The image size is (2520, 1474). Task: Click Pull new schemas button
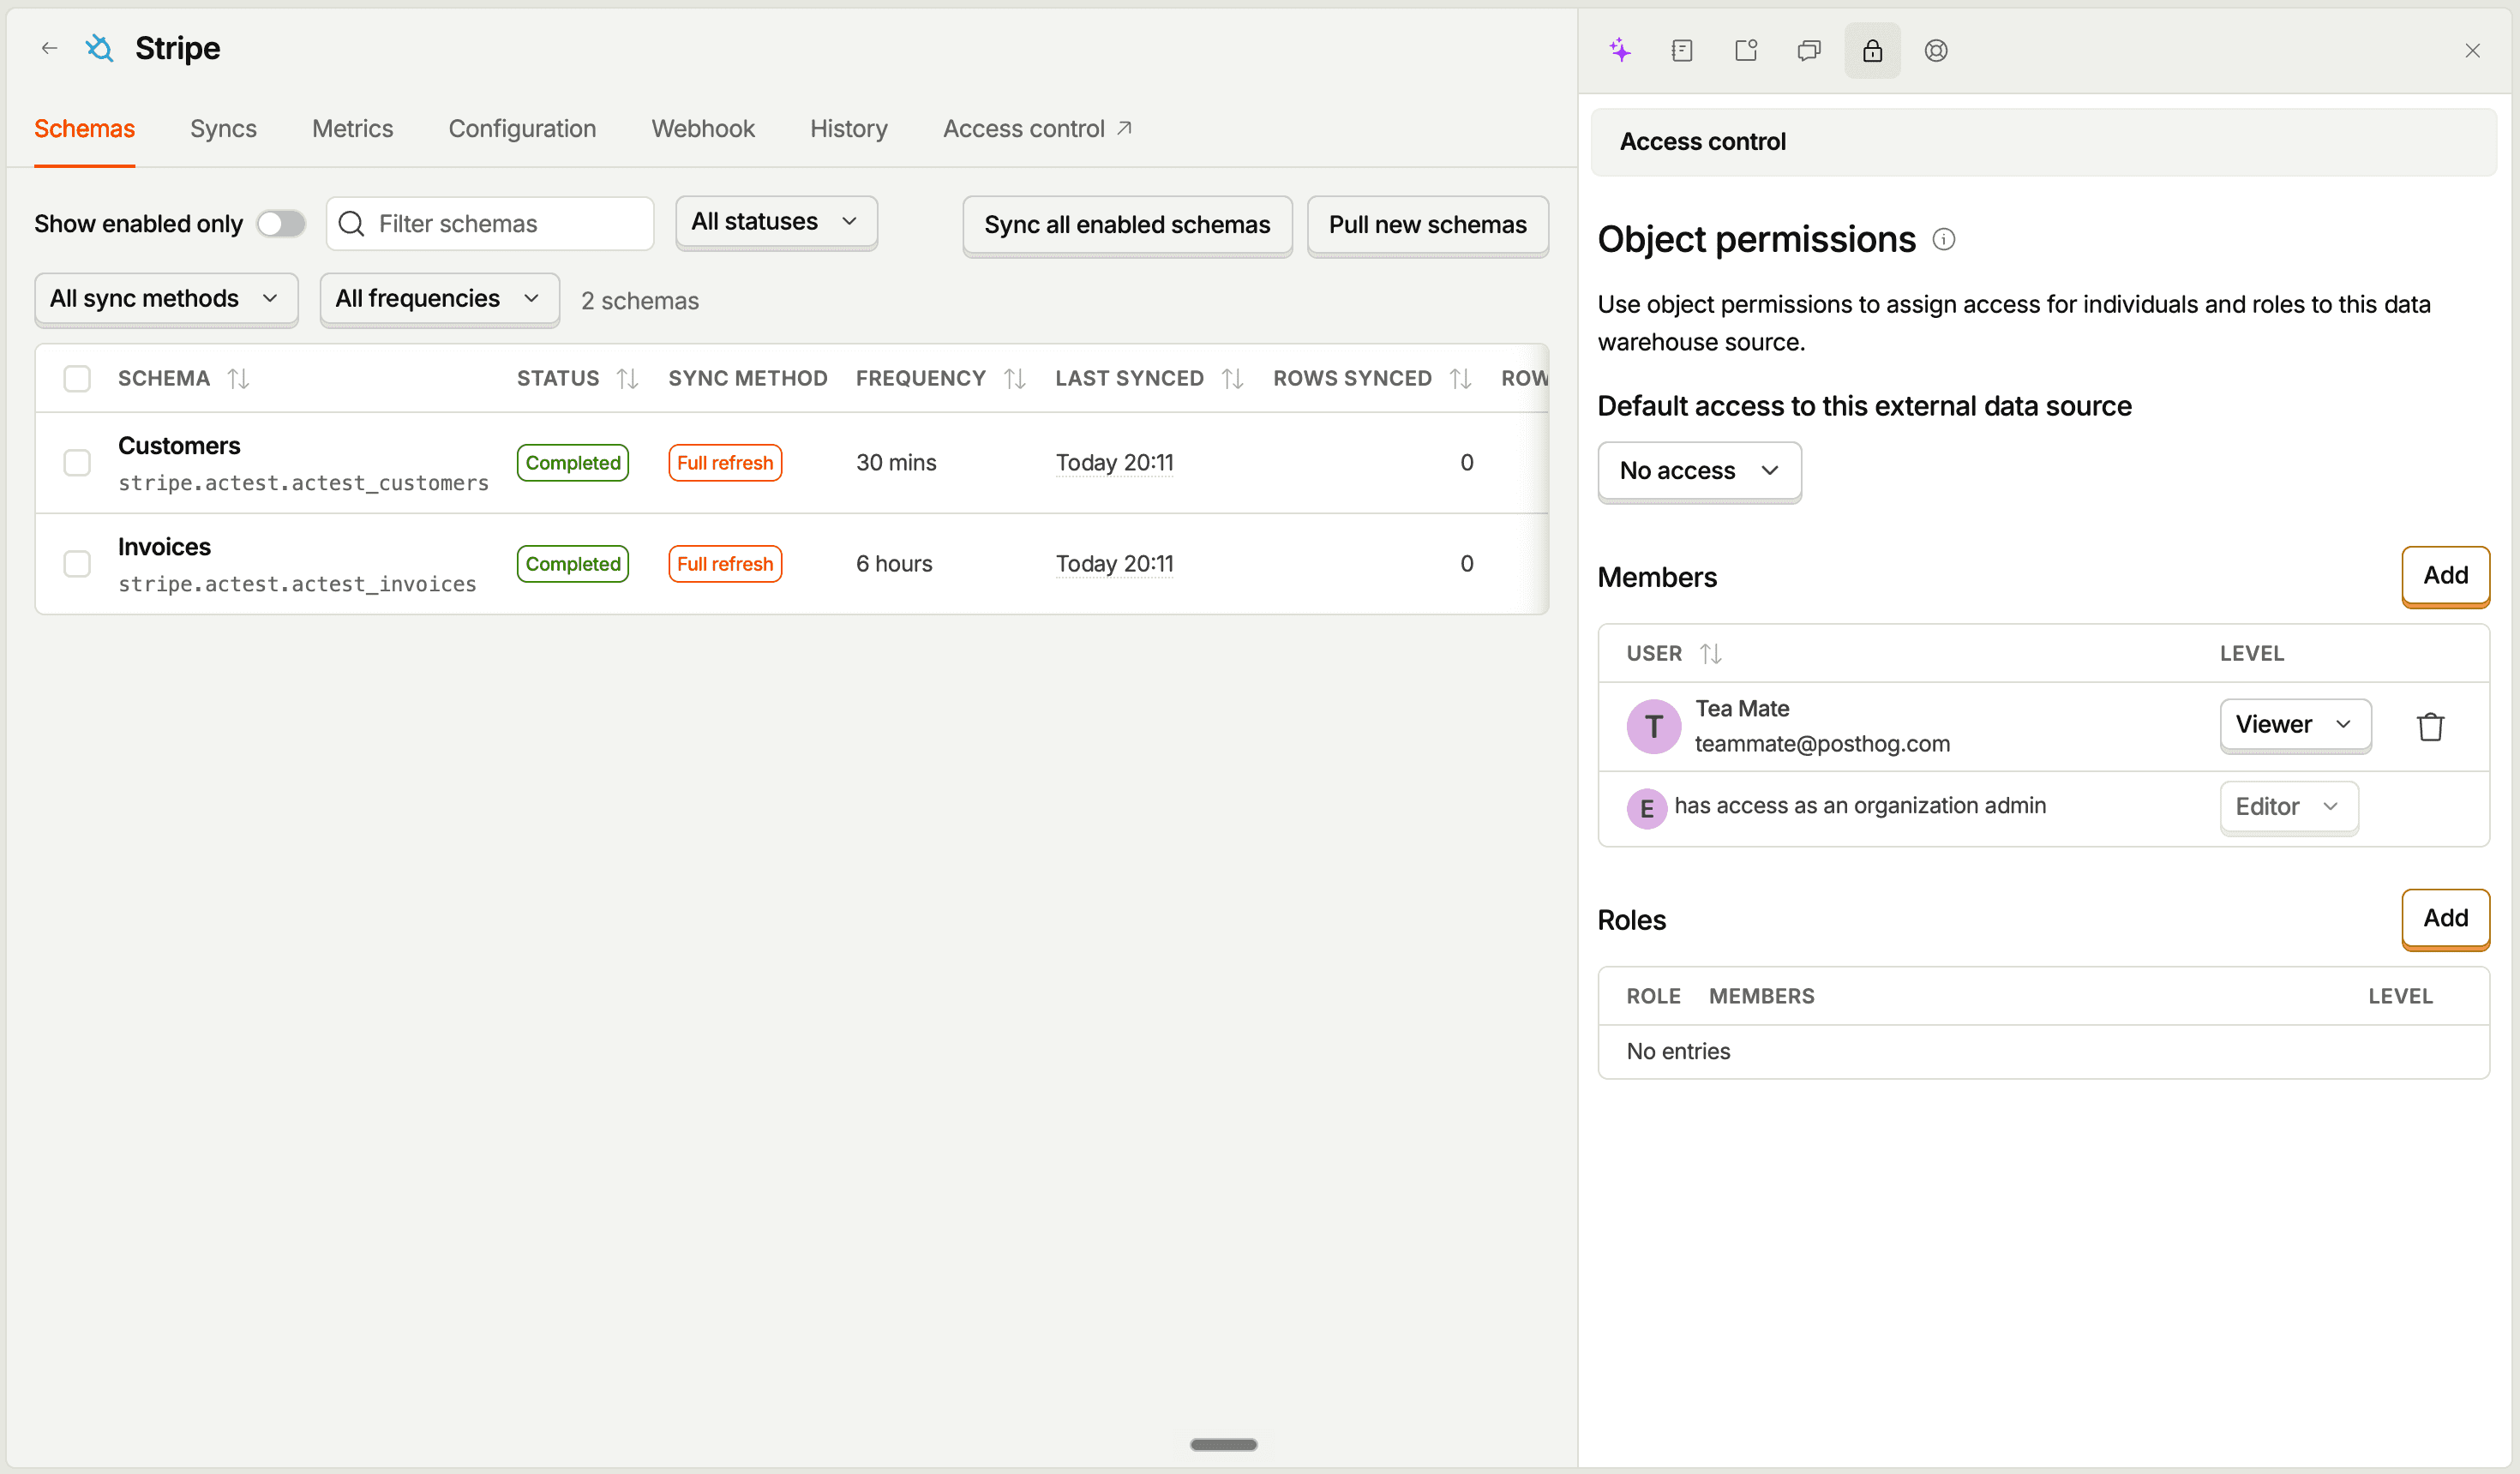[x=1427, y=225]
